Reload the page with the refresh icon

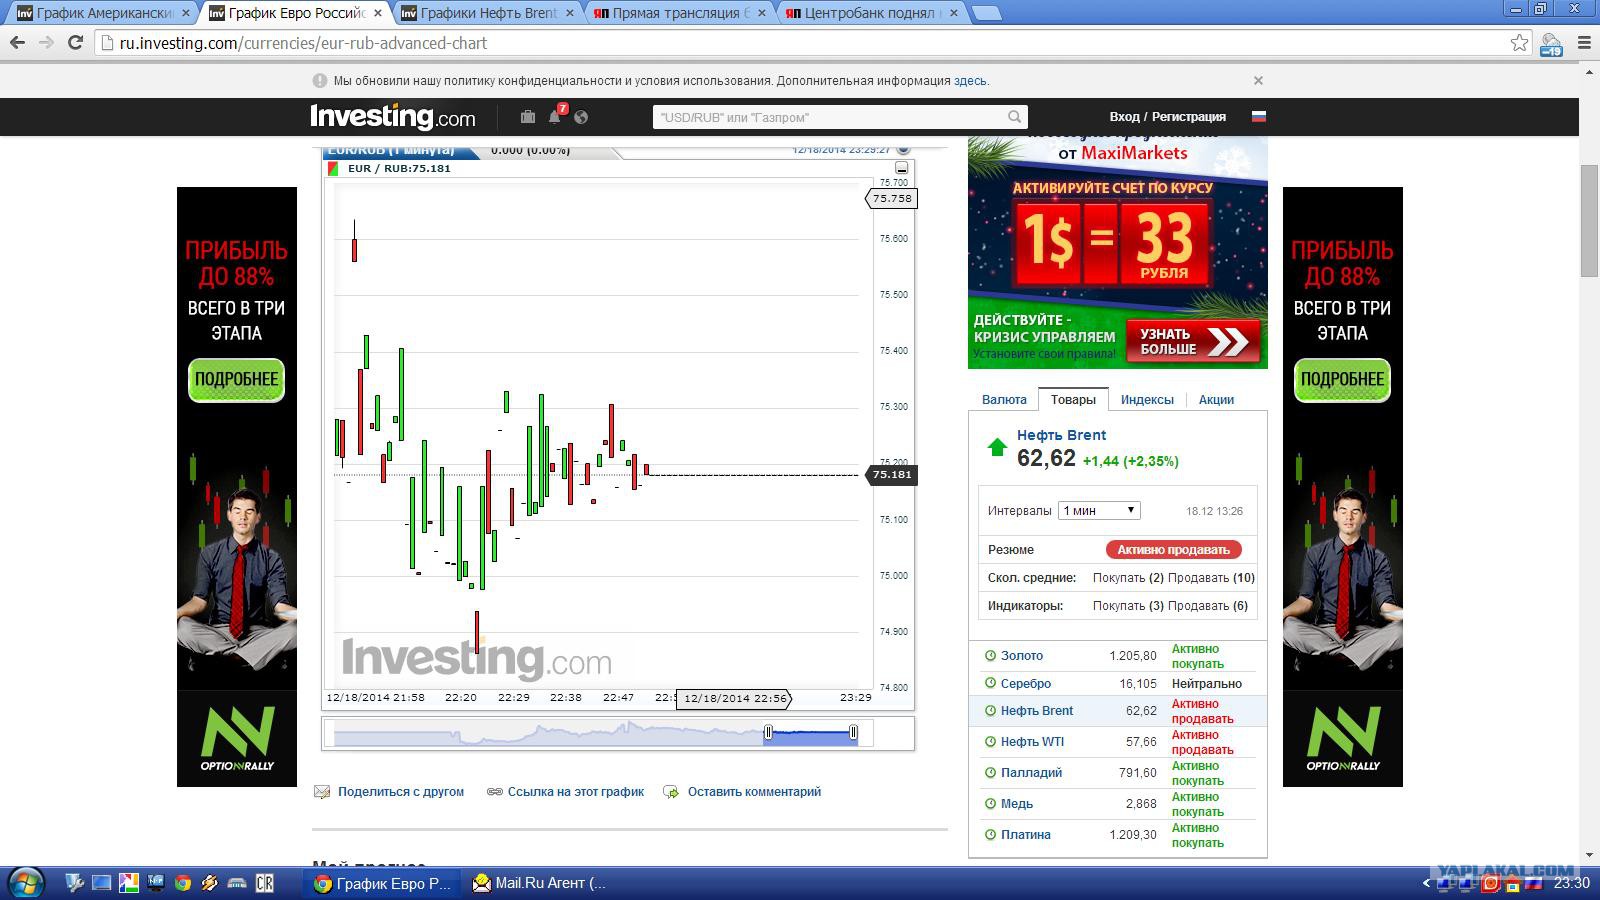(75, 43)
